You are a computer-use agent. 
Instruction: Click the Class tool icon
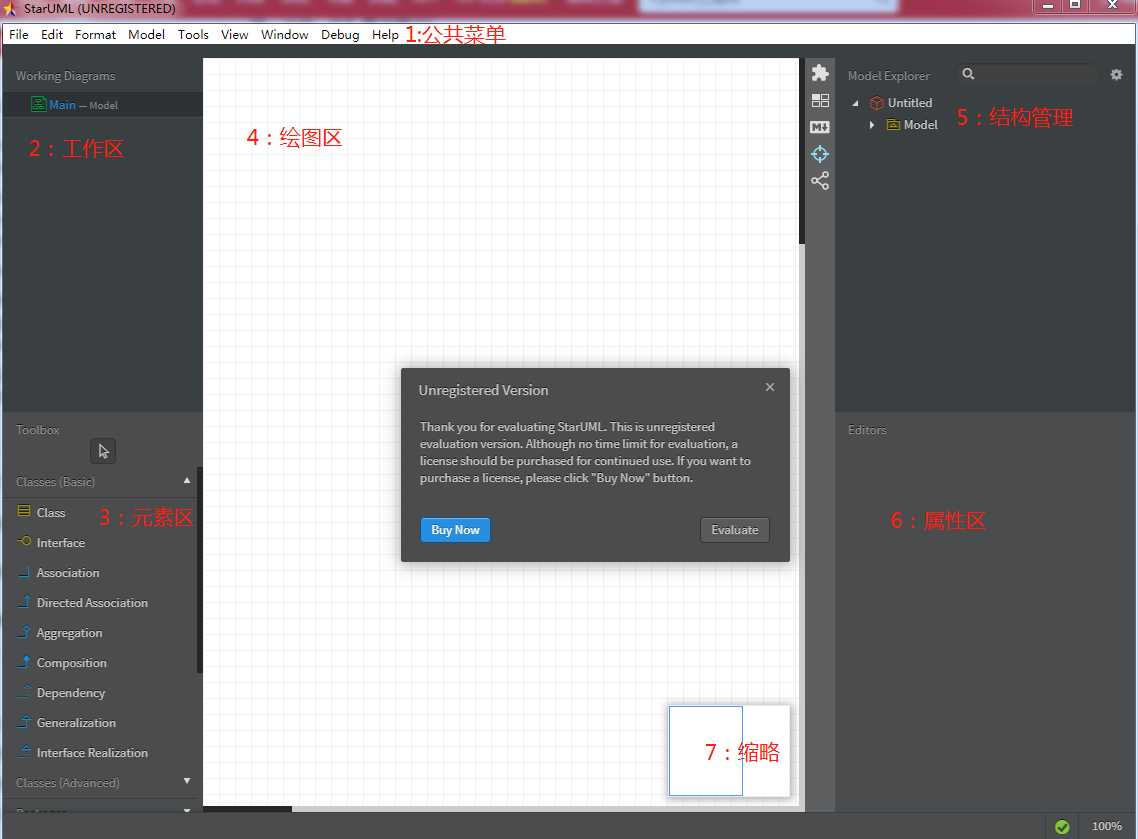24,511
